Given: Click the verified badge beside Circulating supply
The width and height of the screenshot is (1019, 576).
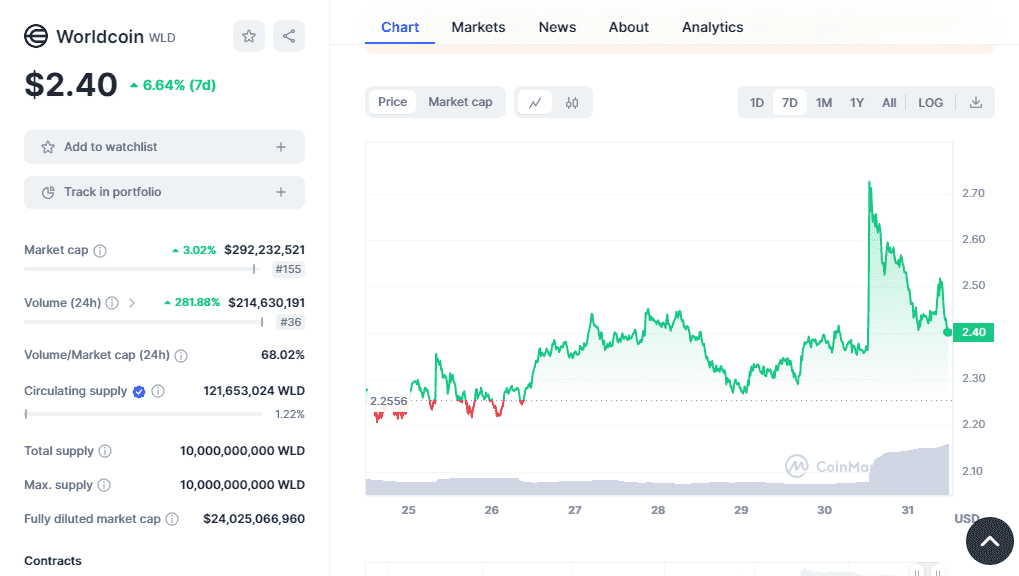Looking at the screenshot, I should [138, 391].
